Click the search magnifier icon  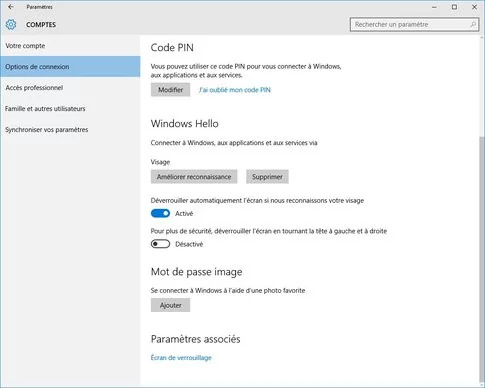pos(473,24)
